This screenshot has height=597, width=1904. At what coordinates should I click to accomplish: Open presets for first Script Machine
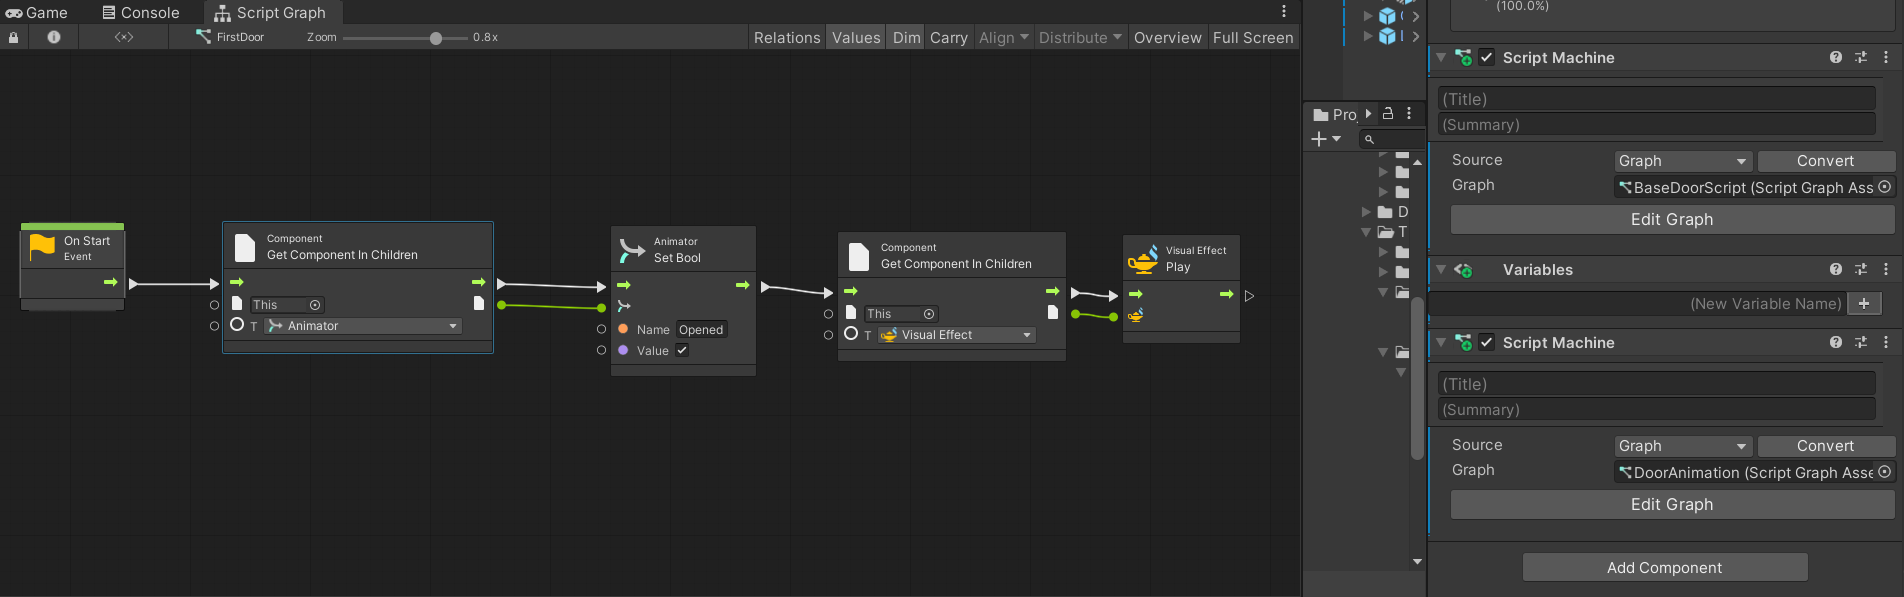point(1860,58)
